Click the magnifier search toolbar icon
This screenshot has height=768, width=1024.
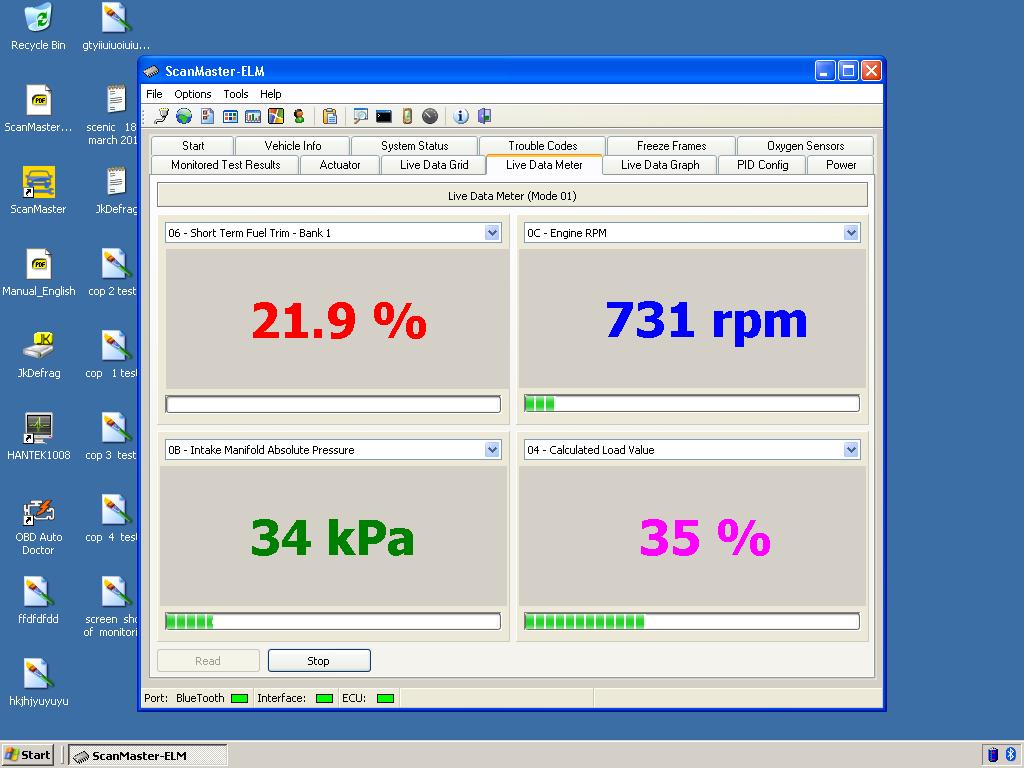[x=360, y=116]
